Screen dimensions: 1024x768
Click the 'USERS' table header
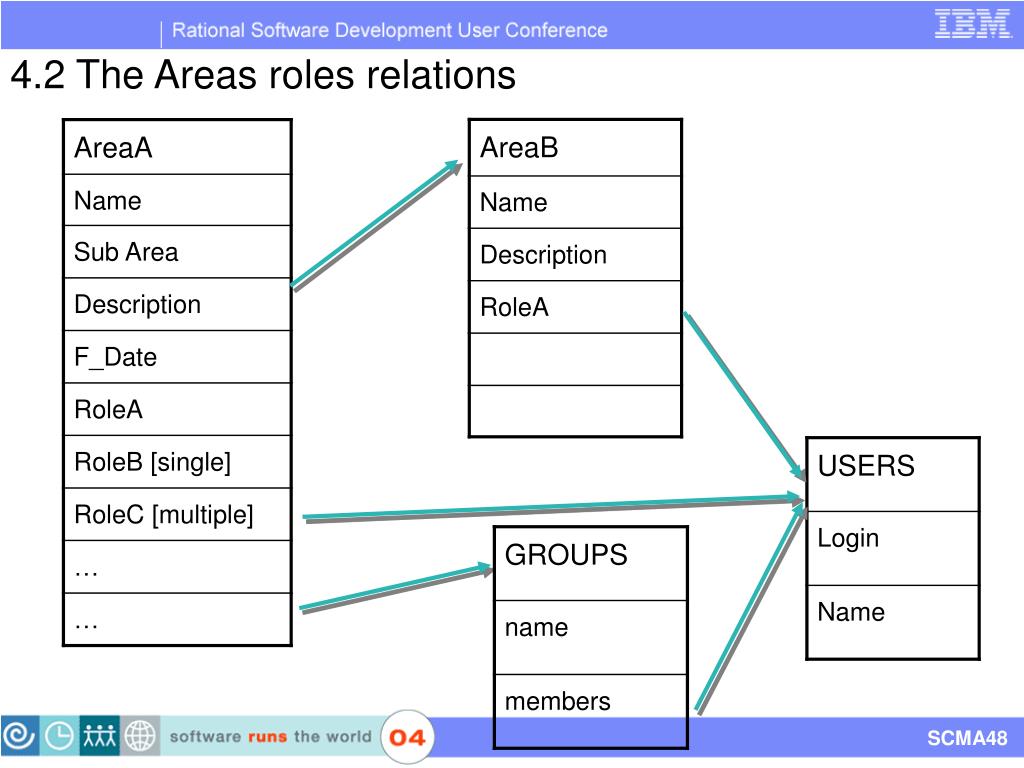[x=893, y=475]
